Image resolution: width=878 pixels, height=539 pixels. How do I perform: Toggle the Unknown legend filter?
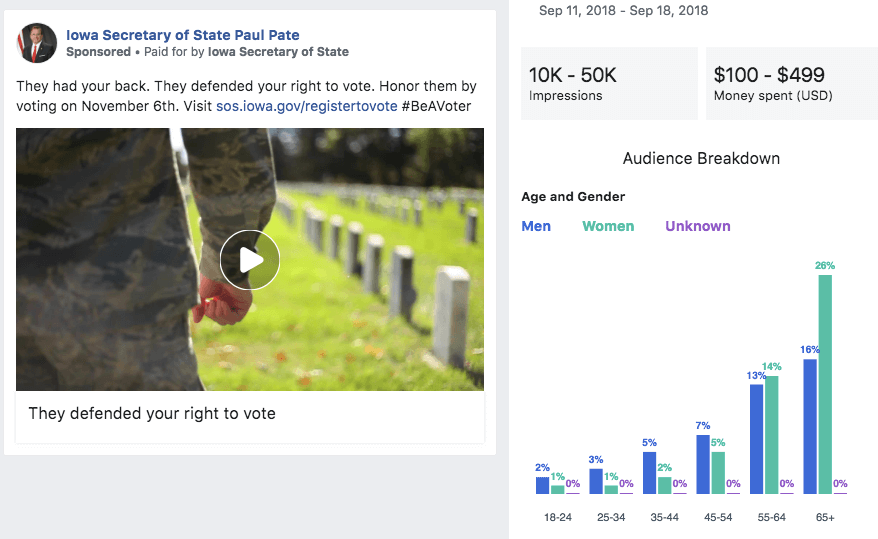click(x=697, y=226)
